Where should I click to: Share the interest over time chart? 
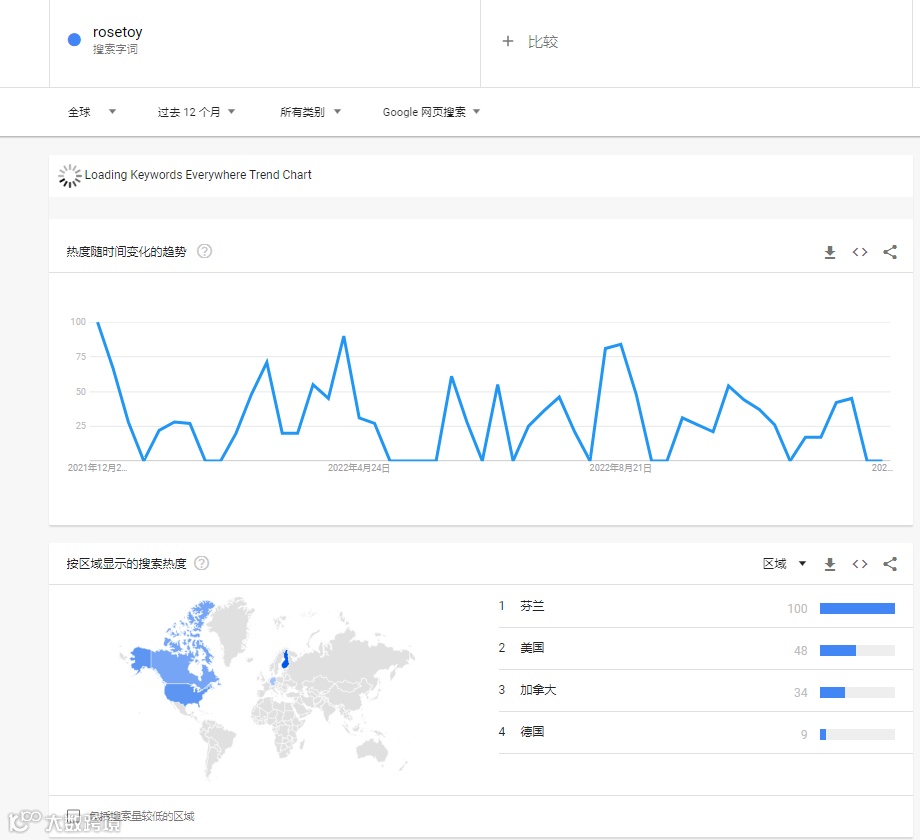(890, 252)
